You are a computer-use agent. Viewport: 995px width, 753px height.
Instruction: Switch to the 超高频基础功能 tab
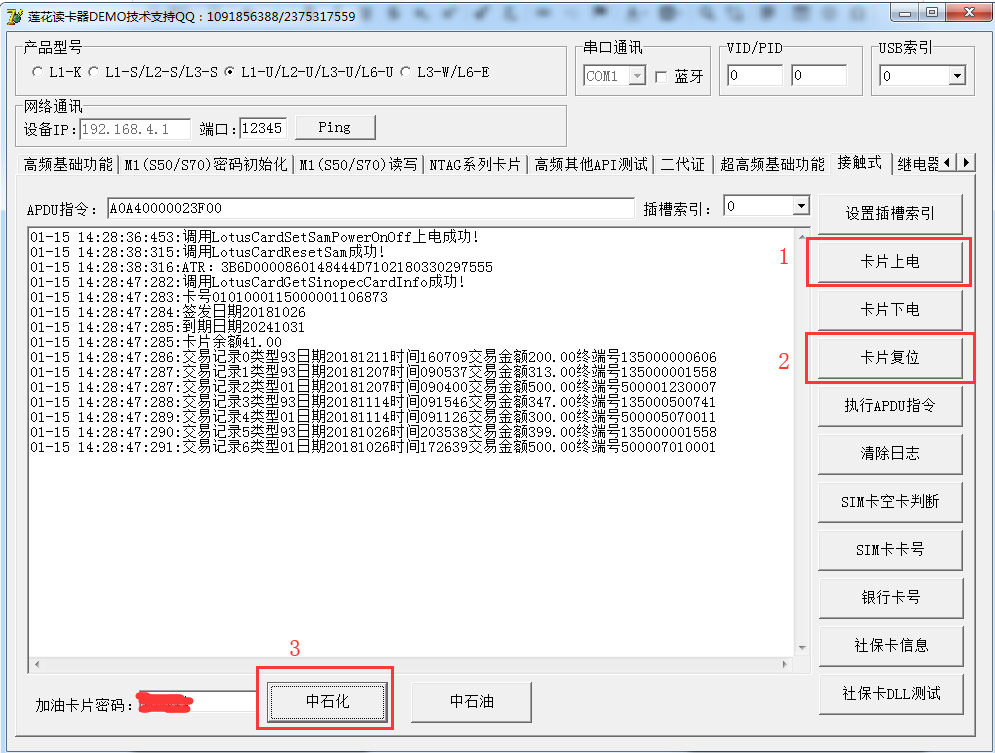[x=772, y=165]
